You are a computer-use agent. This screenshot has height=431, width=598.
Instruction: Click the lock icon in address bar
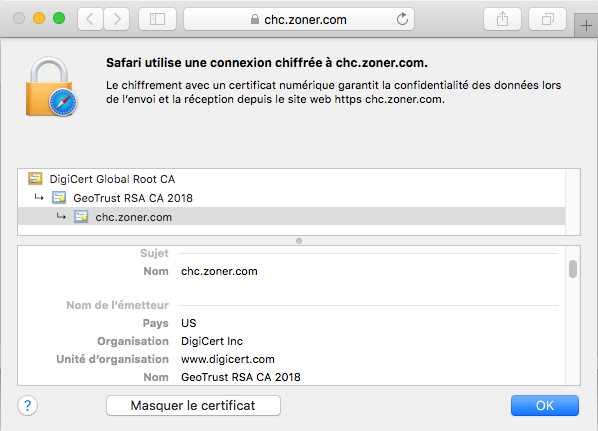coord(255,19)
